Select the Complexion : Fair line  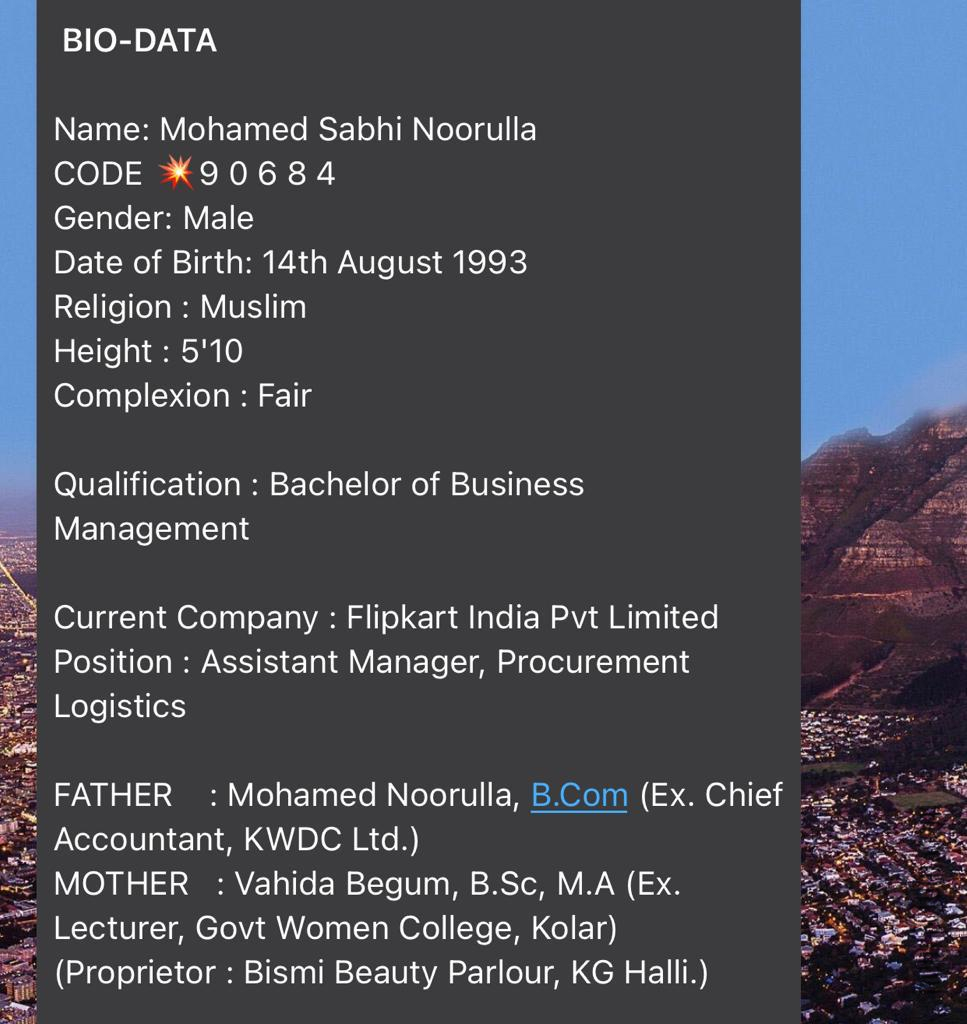183,396
